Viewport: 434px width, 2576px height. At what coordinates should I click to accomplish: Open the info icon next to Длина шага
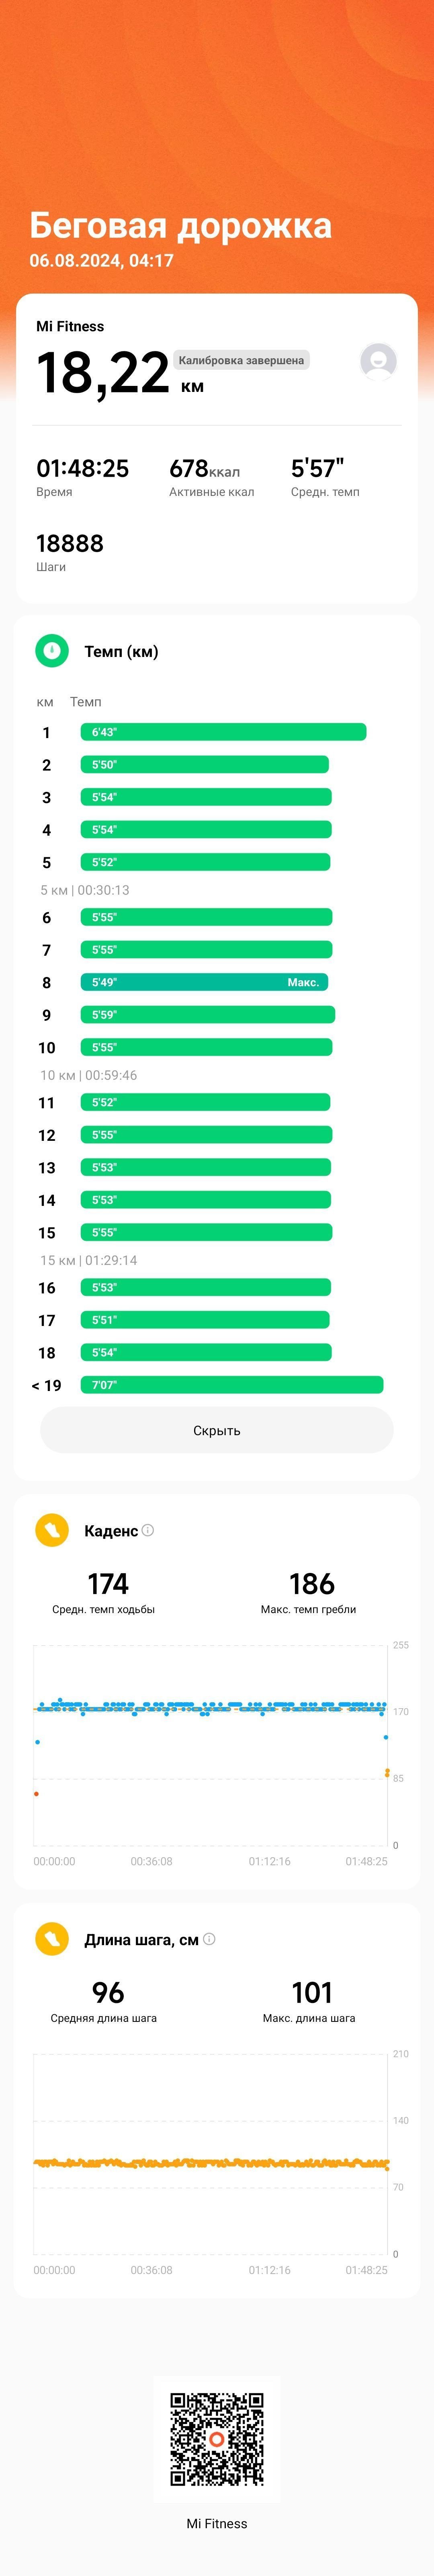(209, 1939)
